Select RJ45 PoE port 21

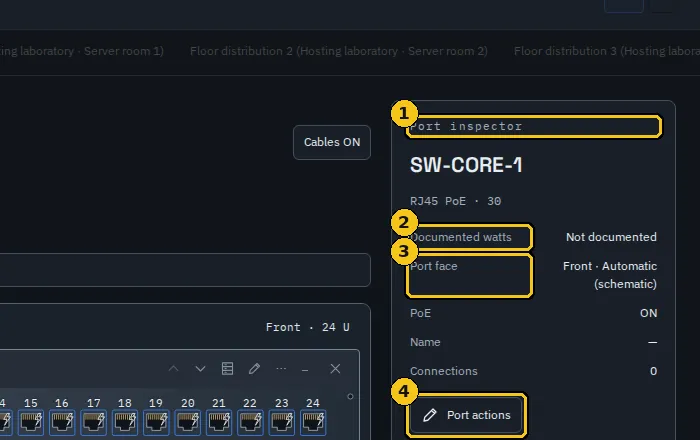(x=219, y=422)
